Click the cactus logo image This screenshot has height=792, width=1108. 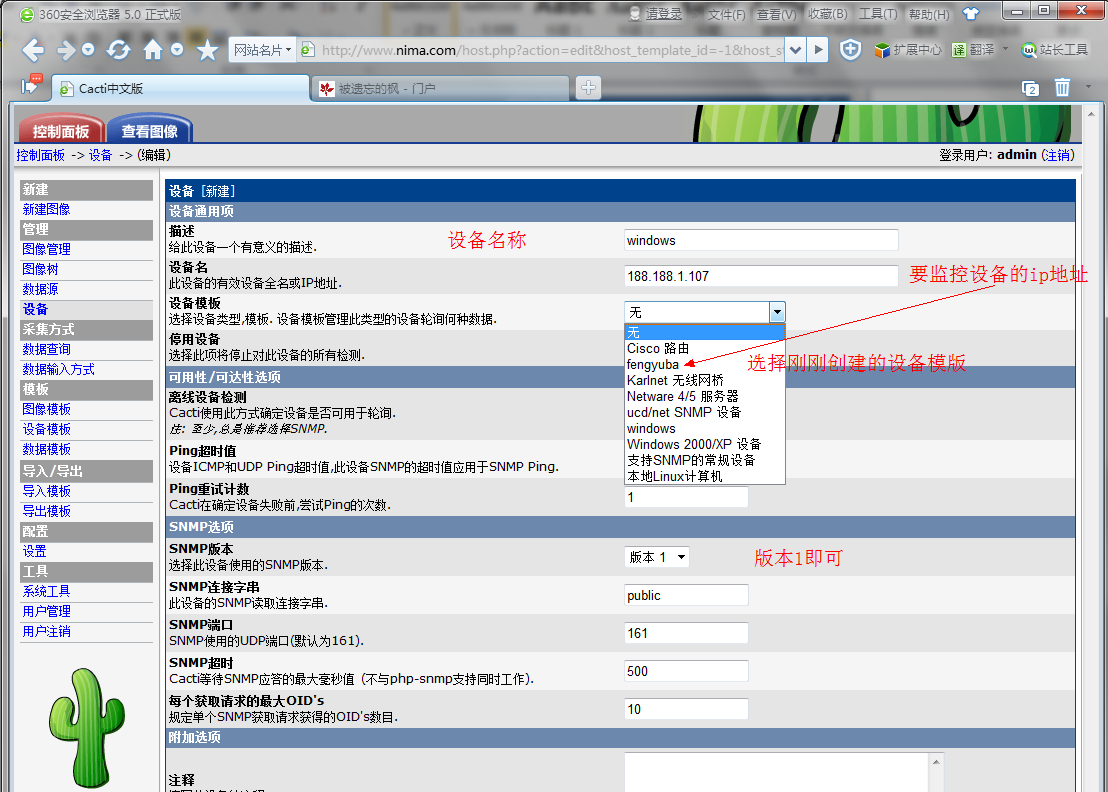tap(86, 728)
